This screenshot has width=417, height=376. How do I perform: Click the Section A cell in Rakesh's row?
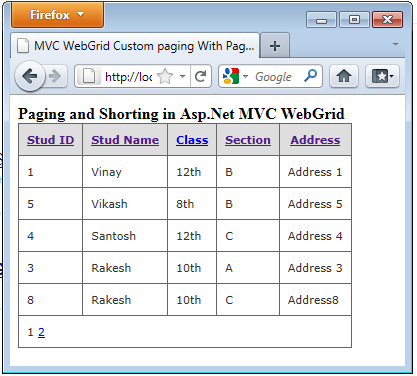pos(248,268)
